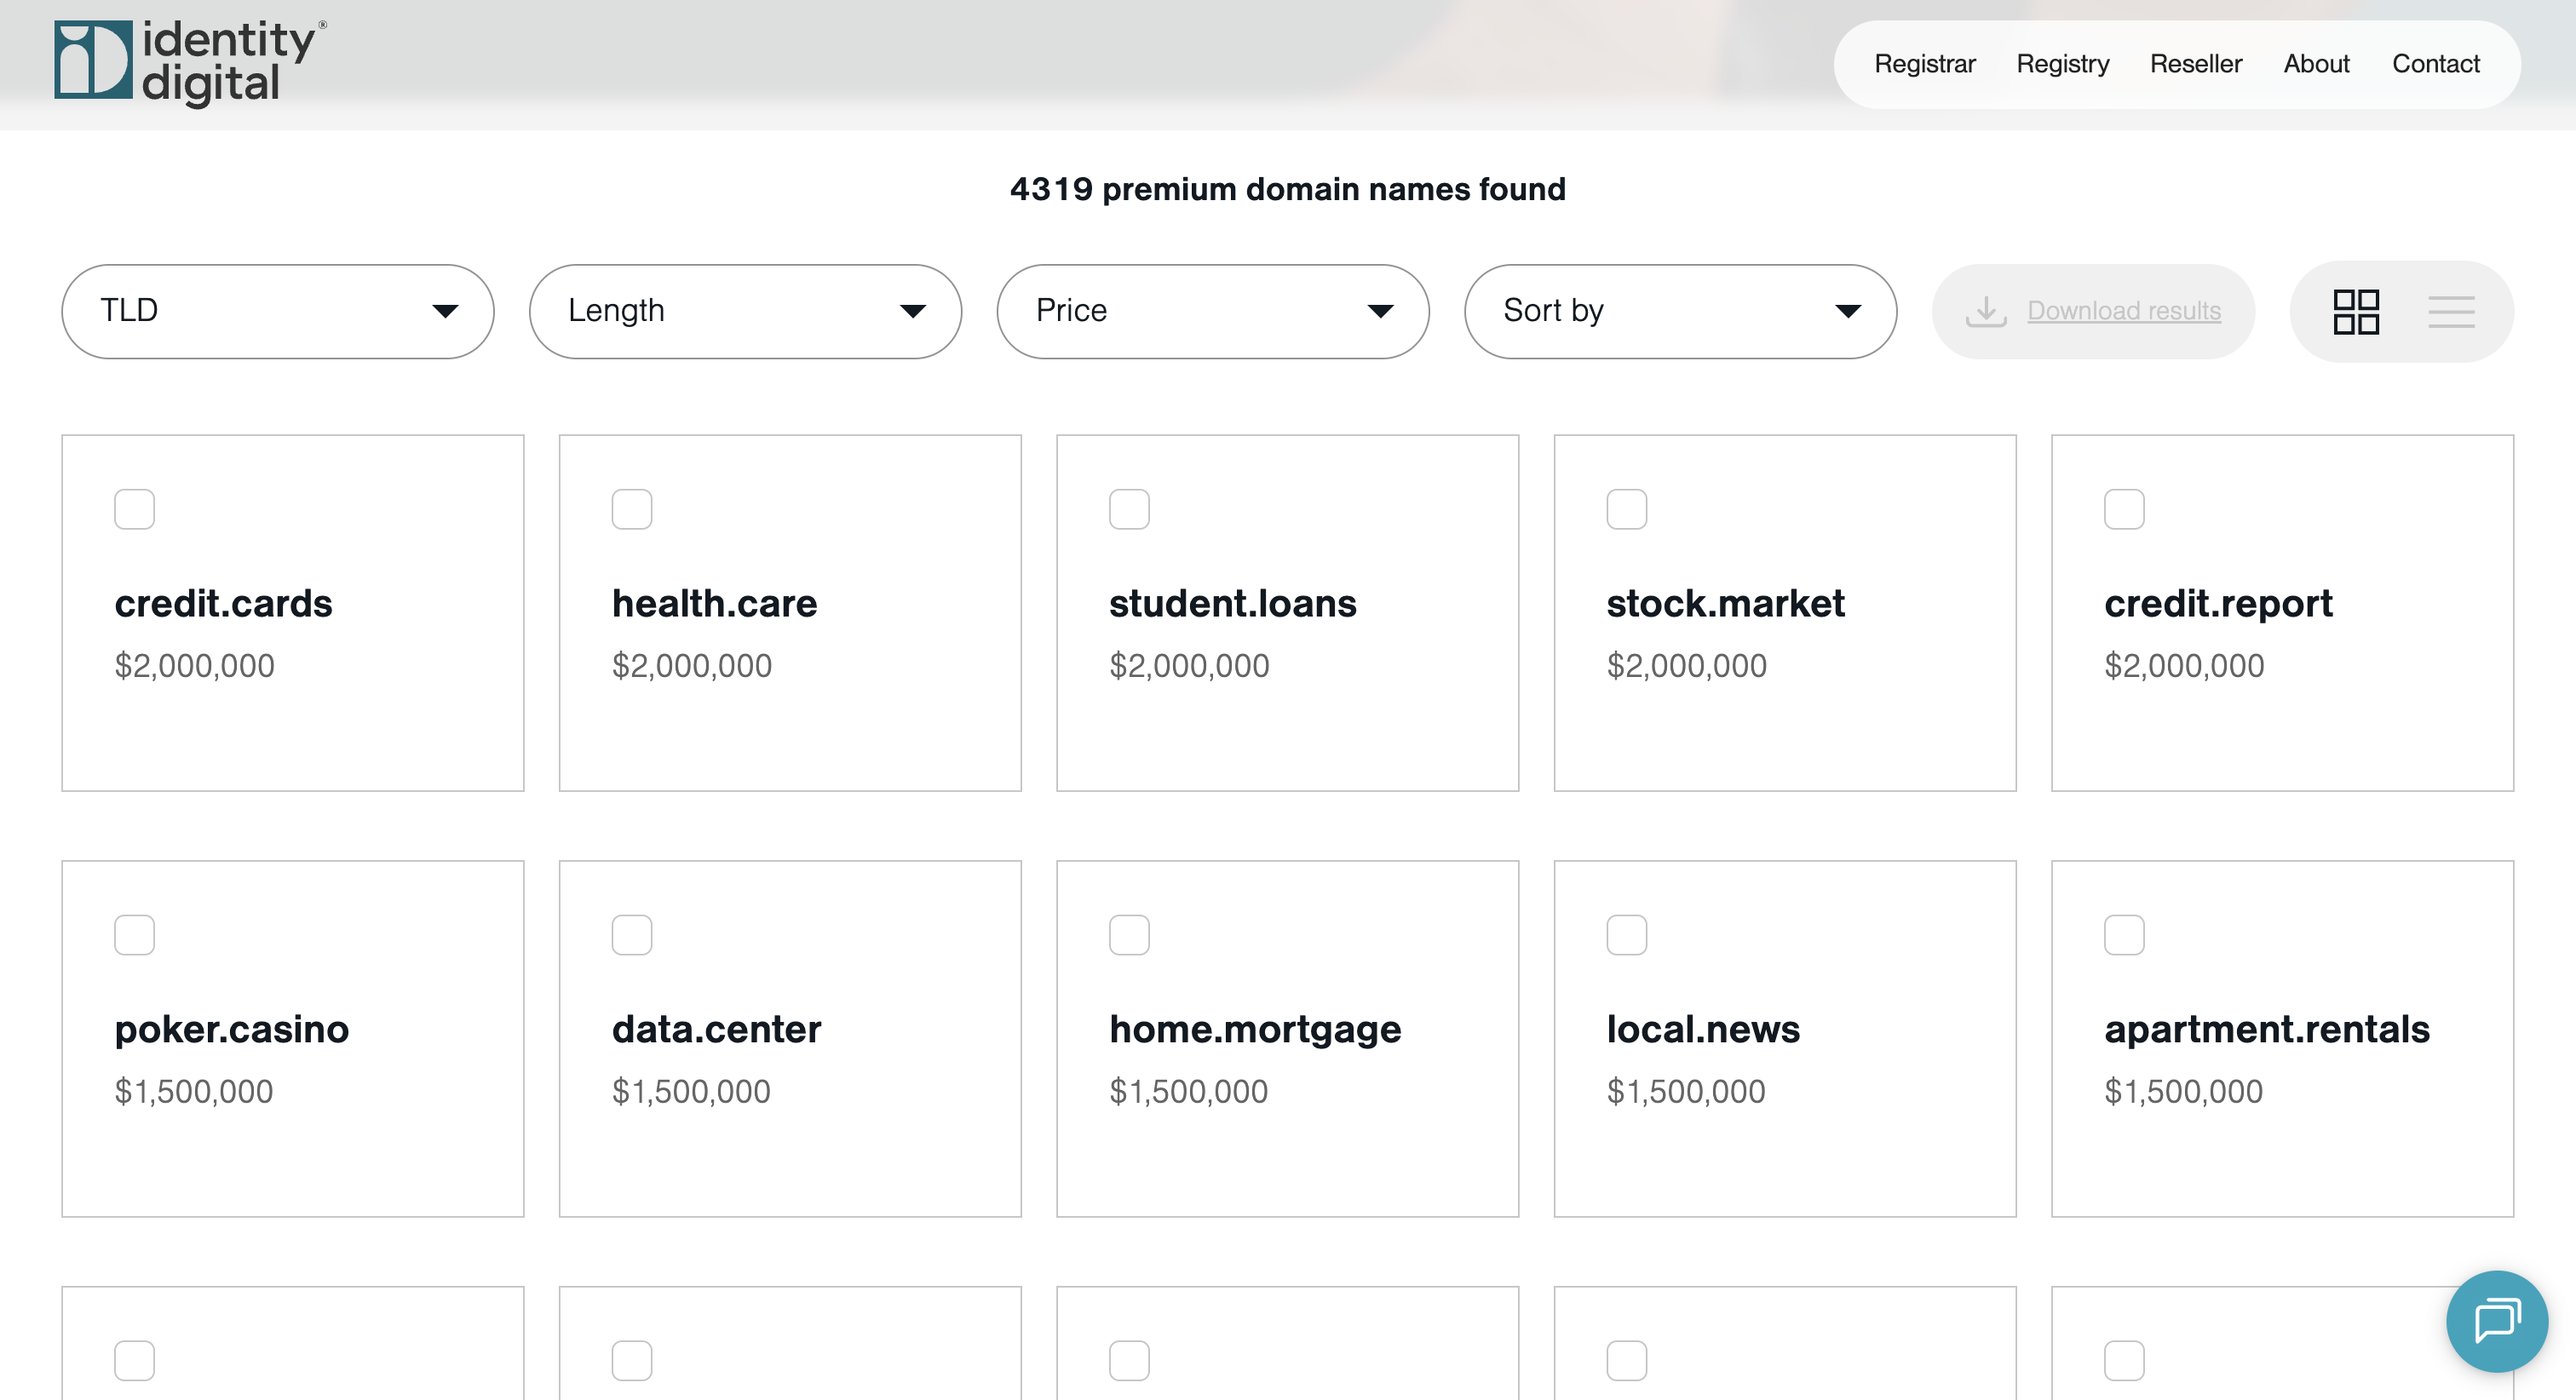2576x1400 pixels.
Task: Open the student.loans domain name
Action: 1232,604
